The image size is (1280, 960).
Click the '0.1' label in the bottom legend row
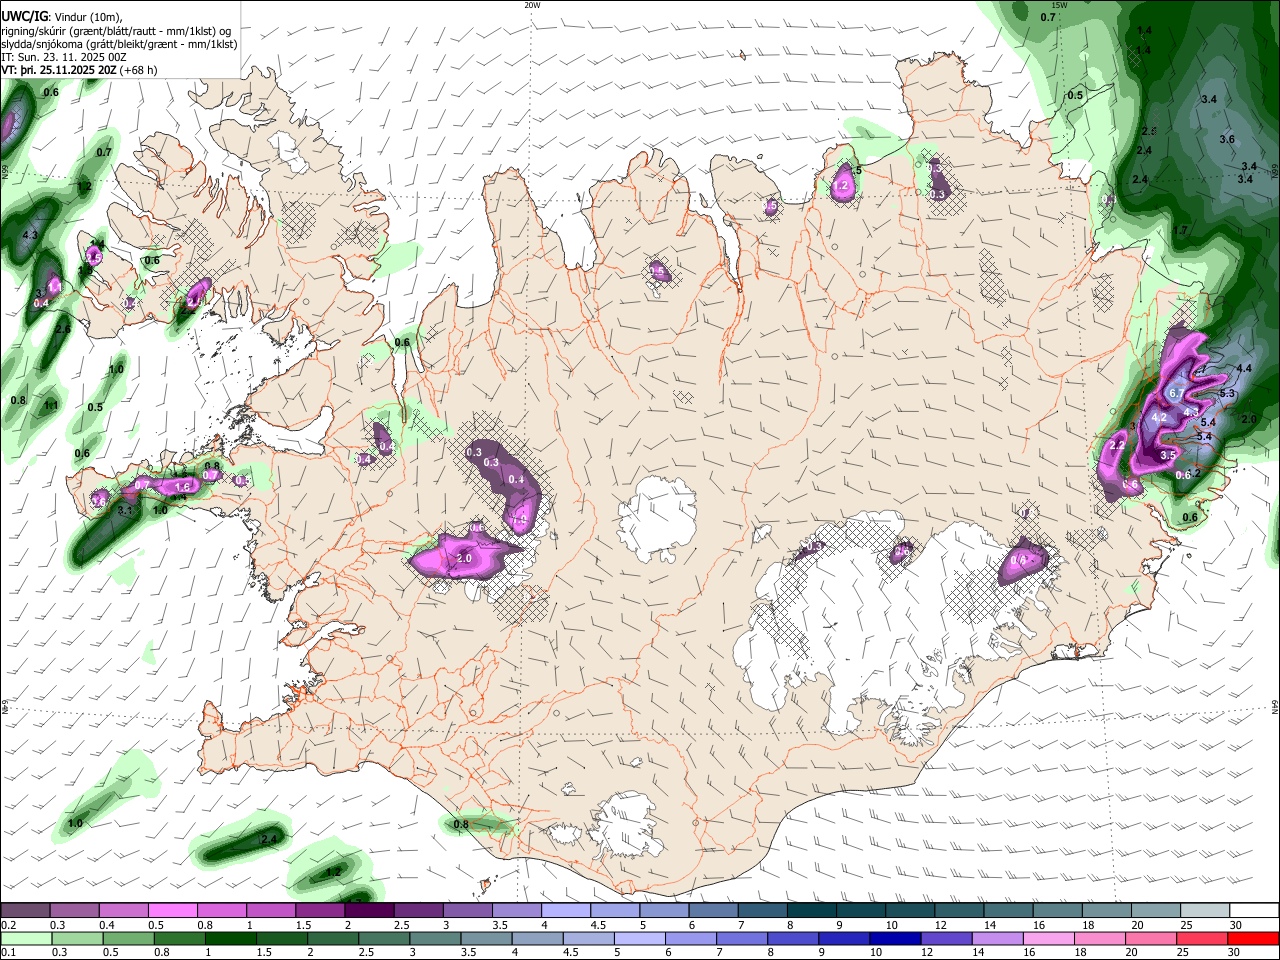point(9,952)
